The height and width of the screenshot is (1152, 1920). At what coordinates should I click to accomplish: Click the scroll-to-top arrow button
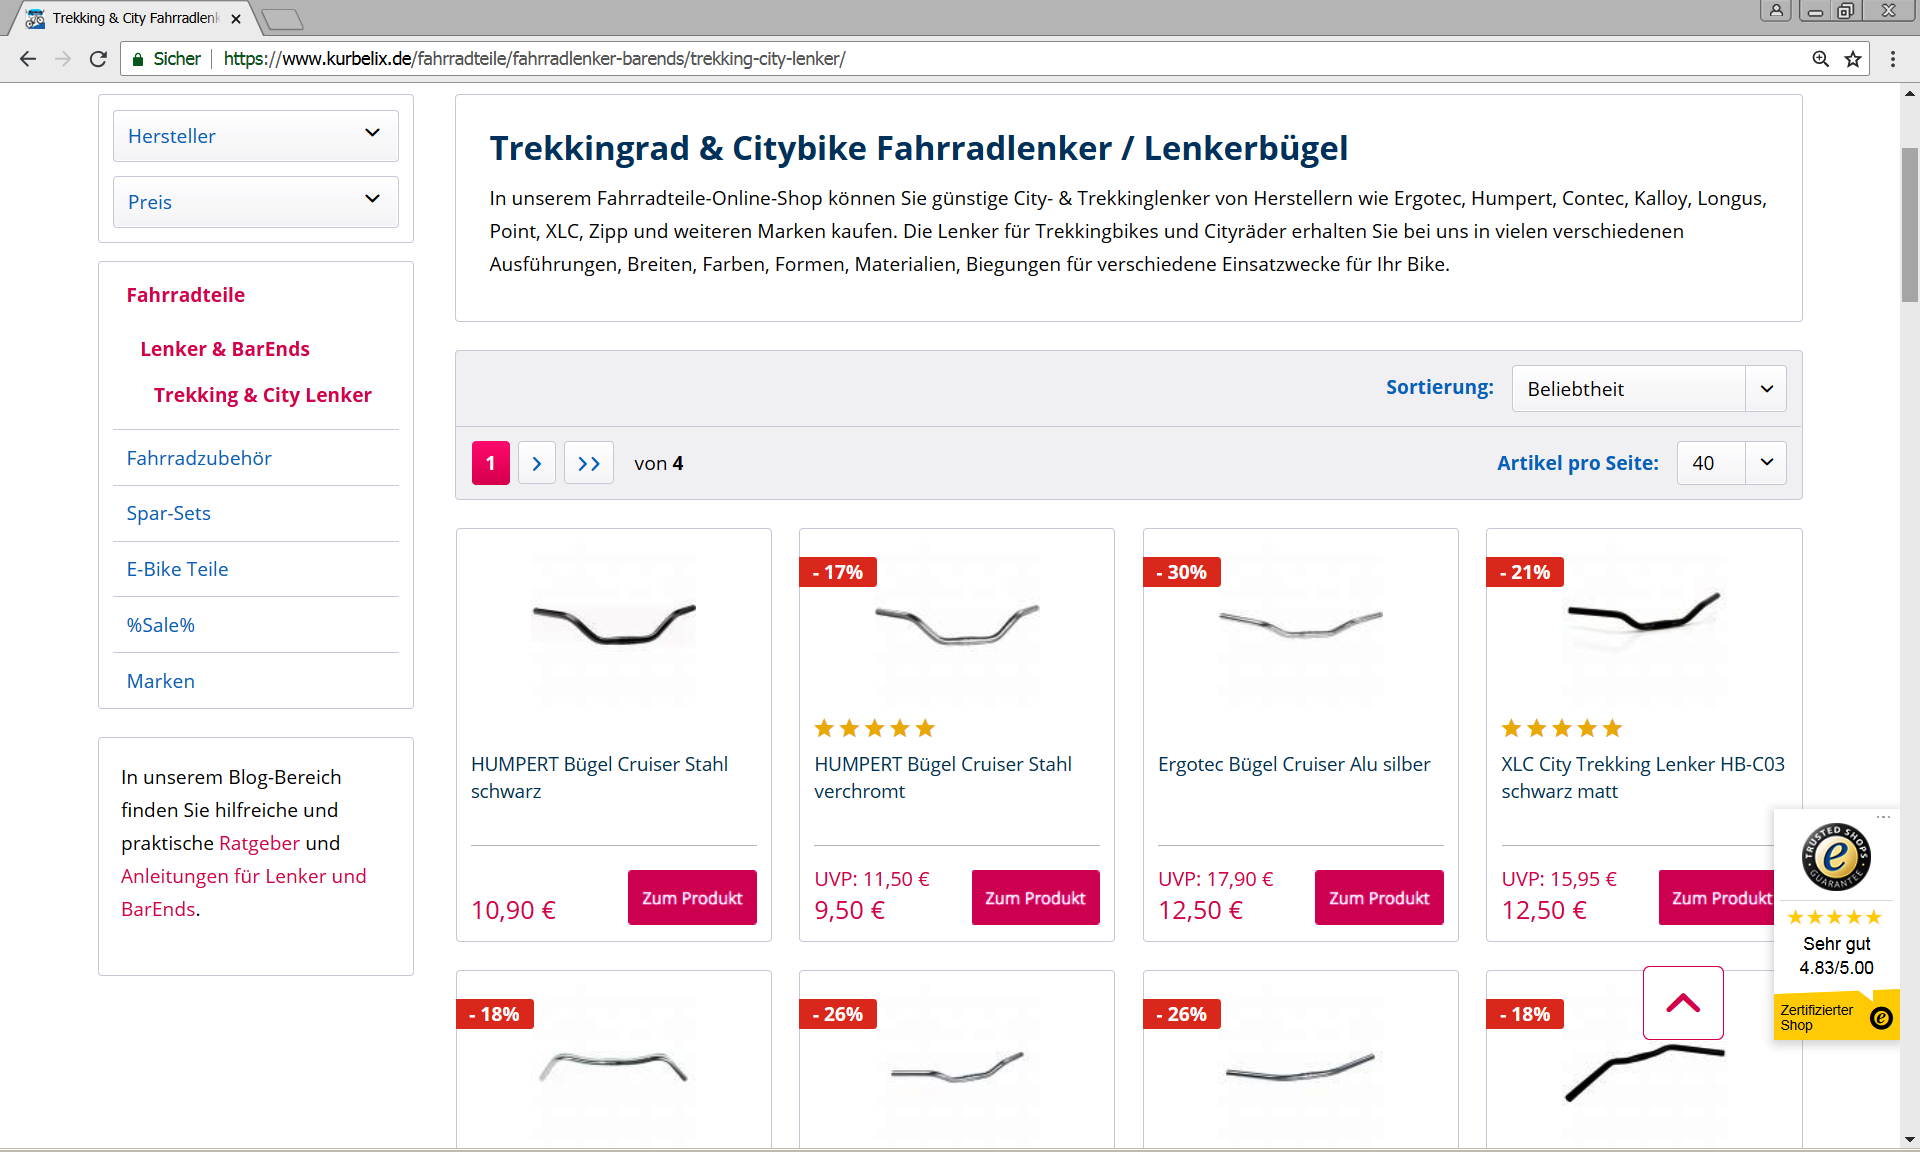point(1683,1002)
